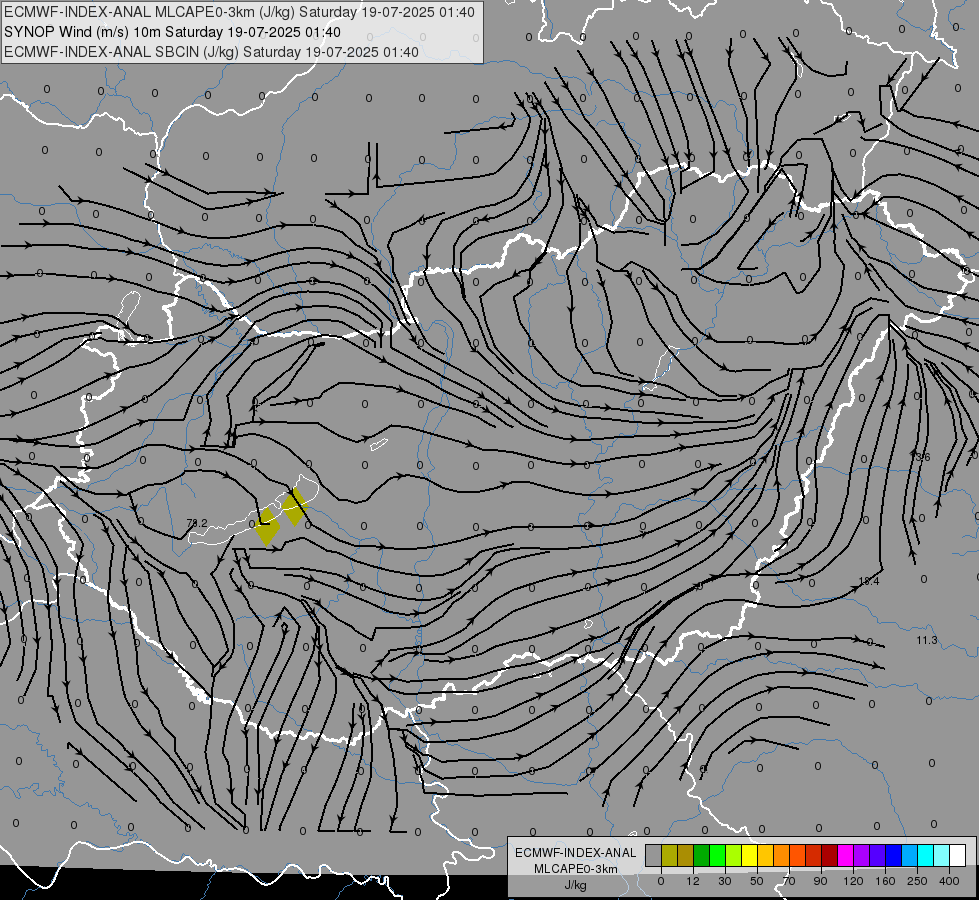This screenshot has height=900, width=979.
Task: Click the 160 value under the color bar
Action: click(x=885, y=881)
